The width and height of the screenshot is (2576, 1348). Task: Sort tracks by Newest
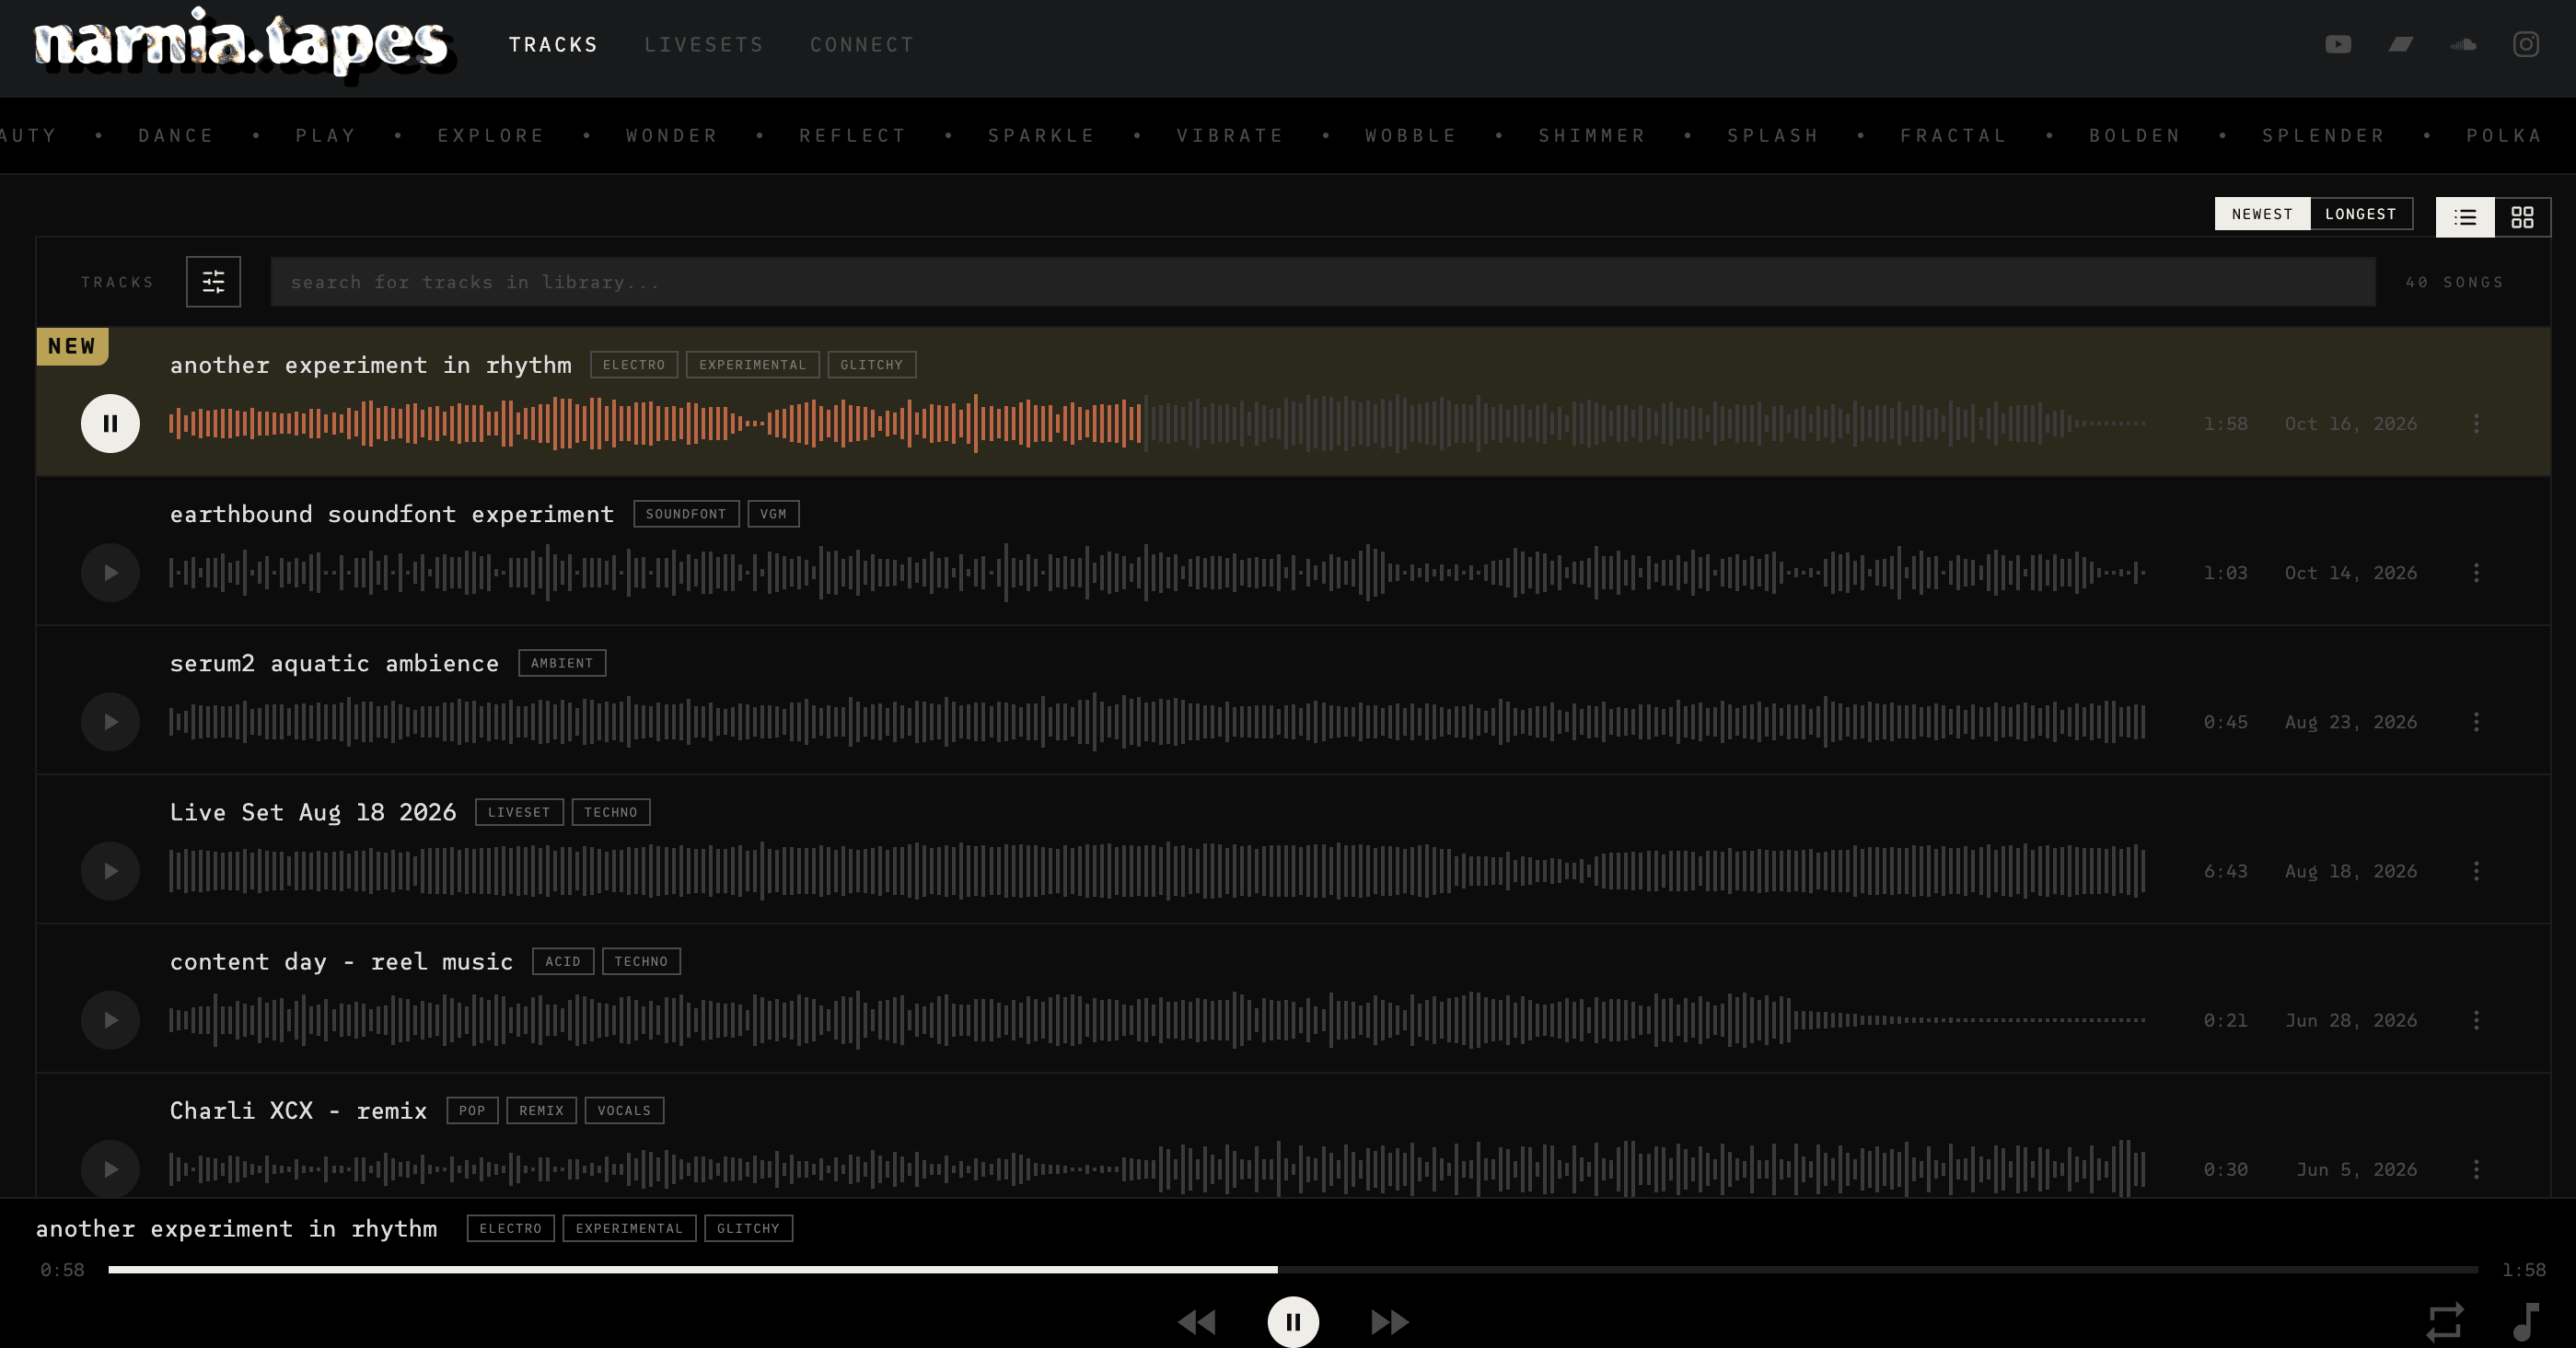(x=2261, y=214)
